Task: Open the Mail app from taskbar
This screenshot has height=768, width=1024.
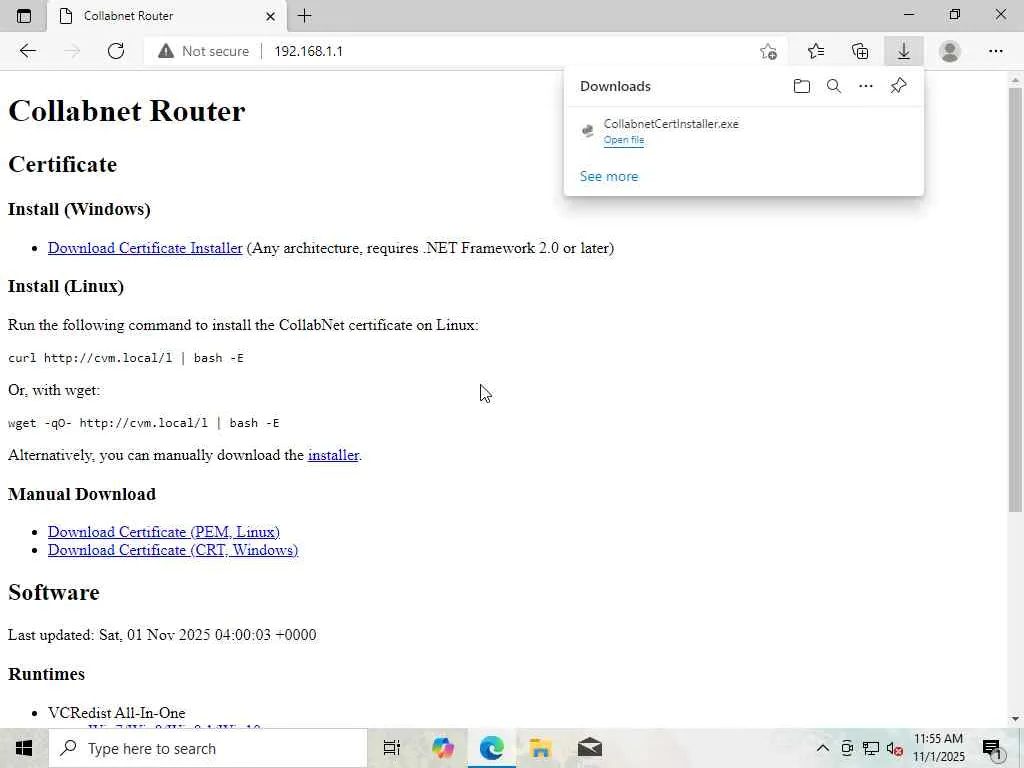Action: 590,748
